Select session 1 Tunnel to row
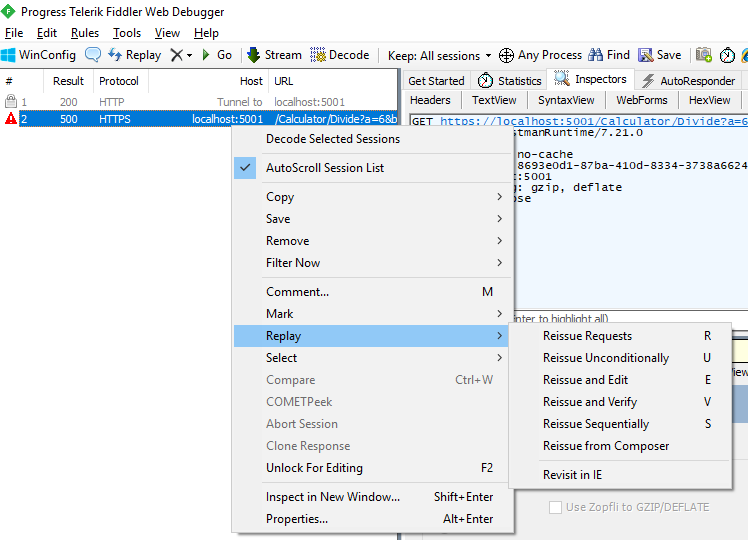748x540 pixels. (x=199, y=102)
